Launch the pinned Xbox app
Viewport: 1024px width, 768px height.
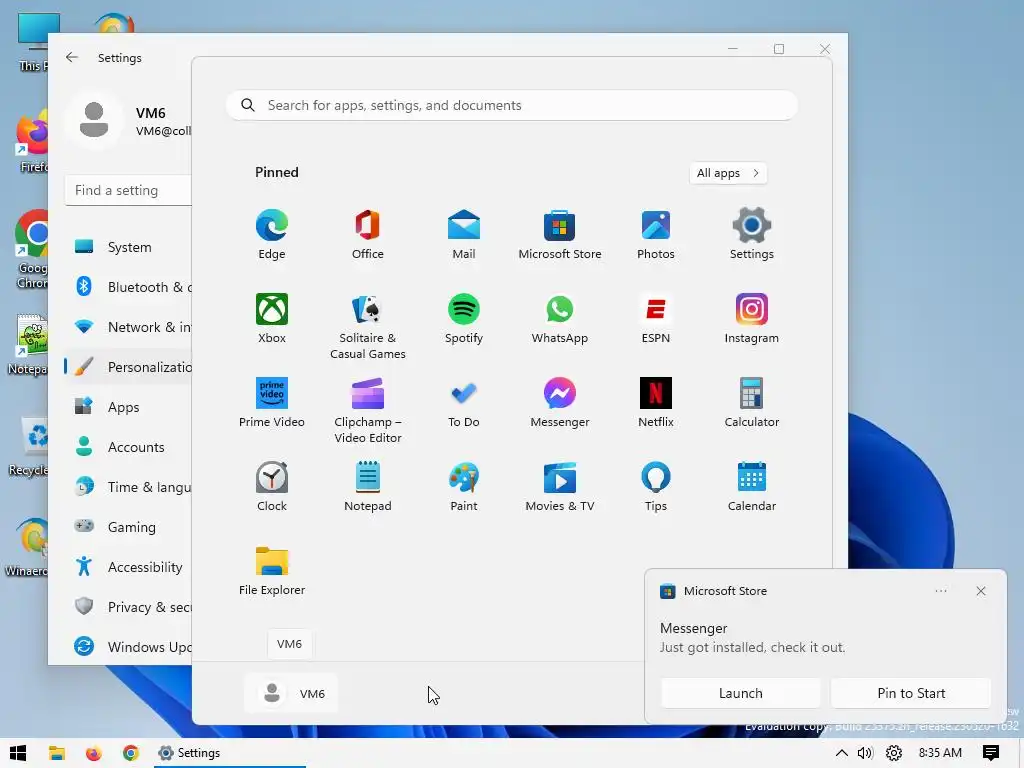(272, 319)
